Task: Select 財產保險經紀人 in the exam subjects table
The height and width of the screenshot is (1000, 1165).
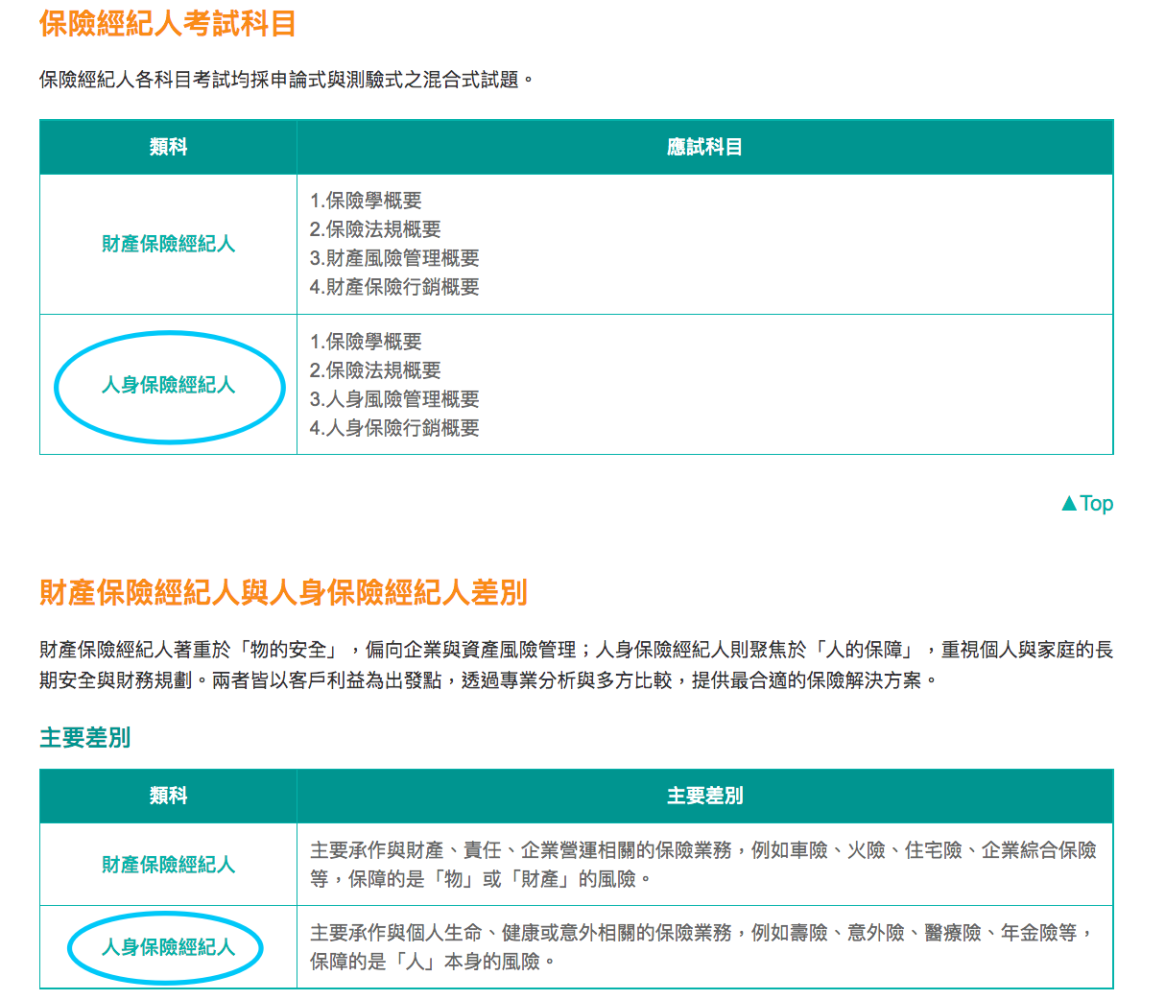Action: [x=169, y=244]
